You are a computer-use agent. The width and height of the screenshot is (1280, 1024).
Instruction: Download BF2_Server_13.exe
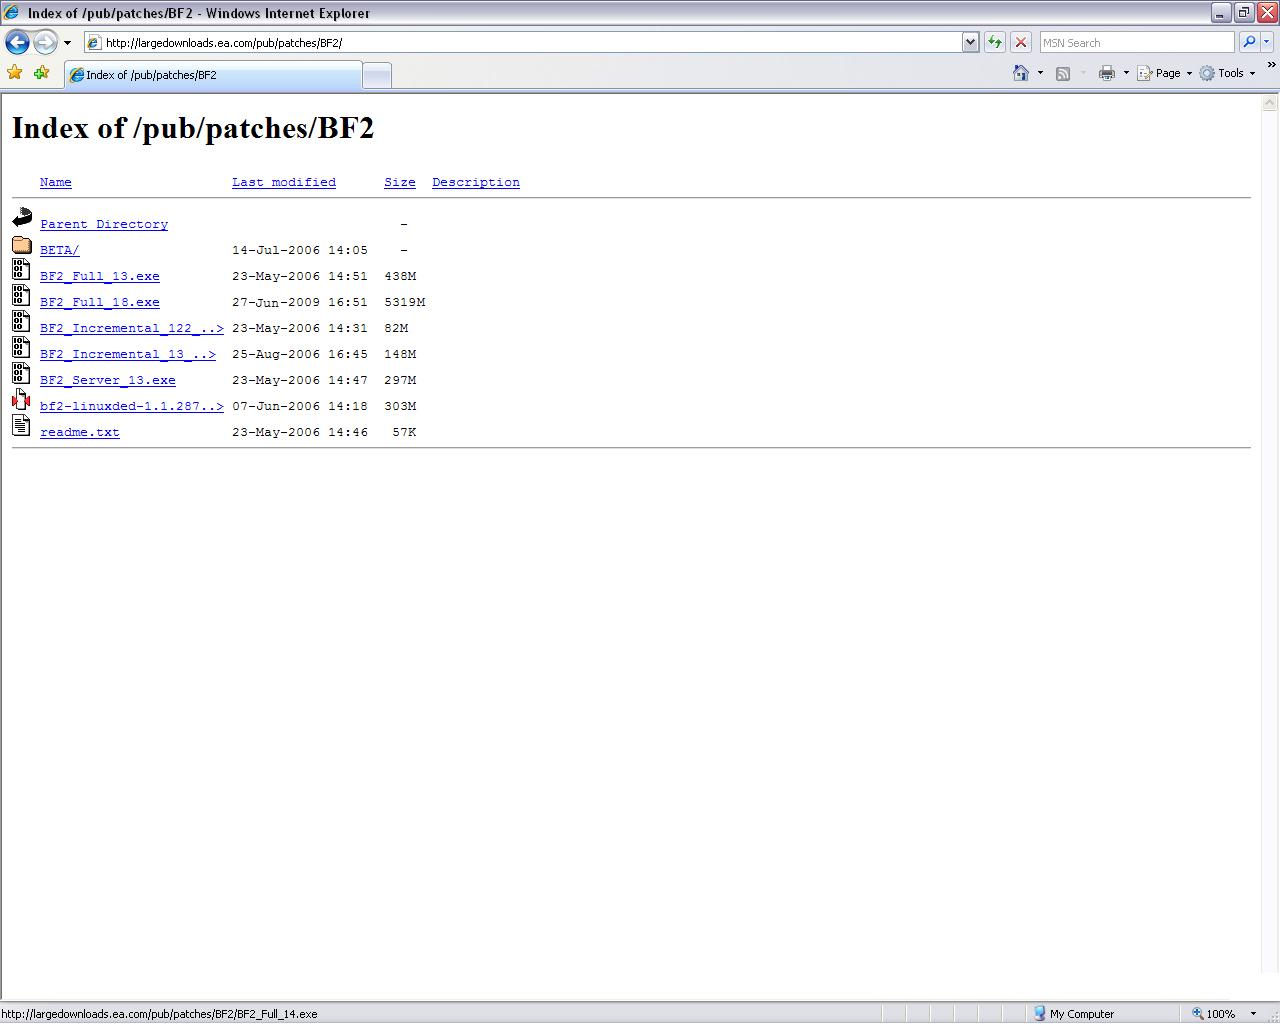tap(108, 380)
